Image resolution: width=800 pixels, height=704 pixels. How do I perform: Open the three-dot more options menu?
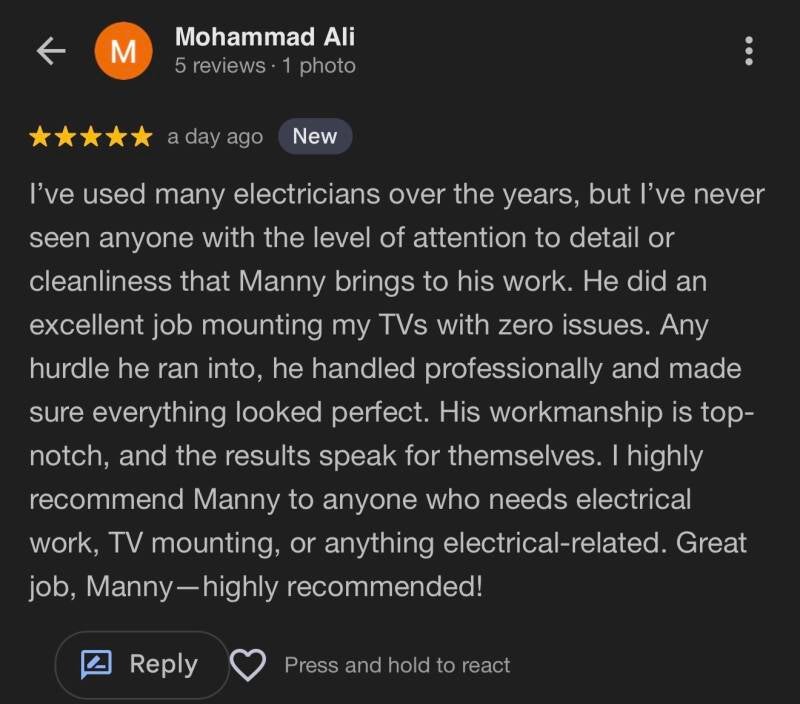(749, 52)
